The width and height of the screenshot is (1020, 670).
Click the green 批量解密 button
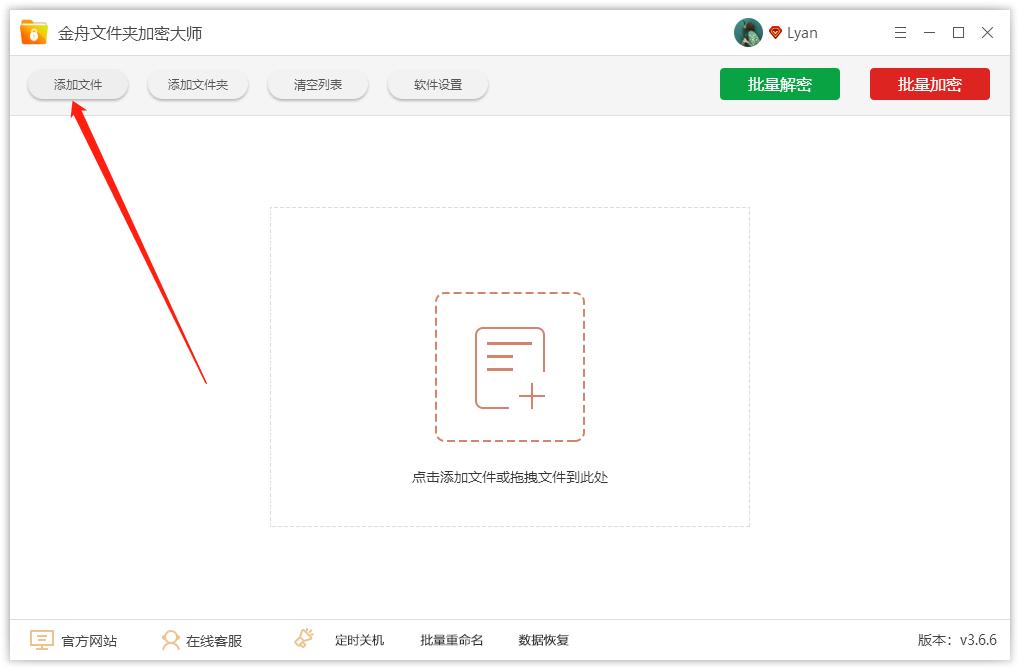click(780, 84)
